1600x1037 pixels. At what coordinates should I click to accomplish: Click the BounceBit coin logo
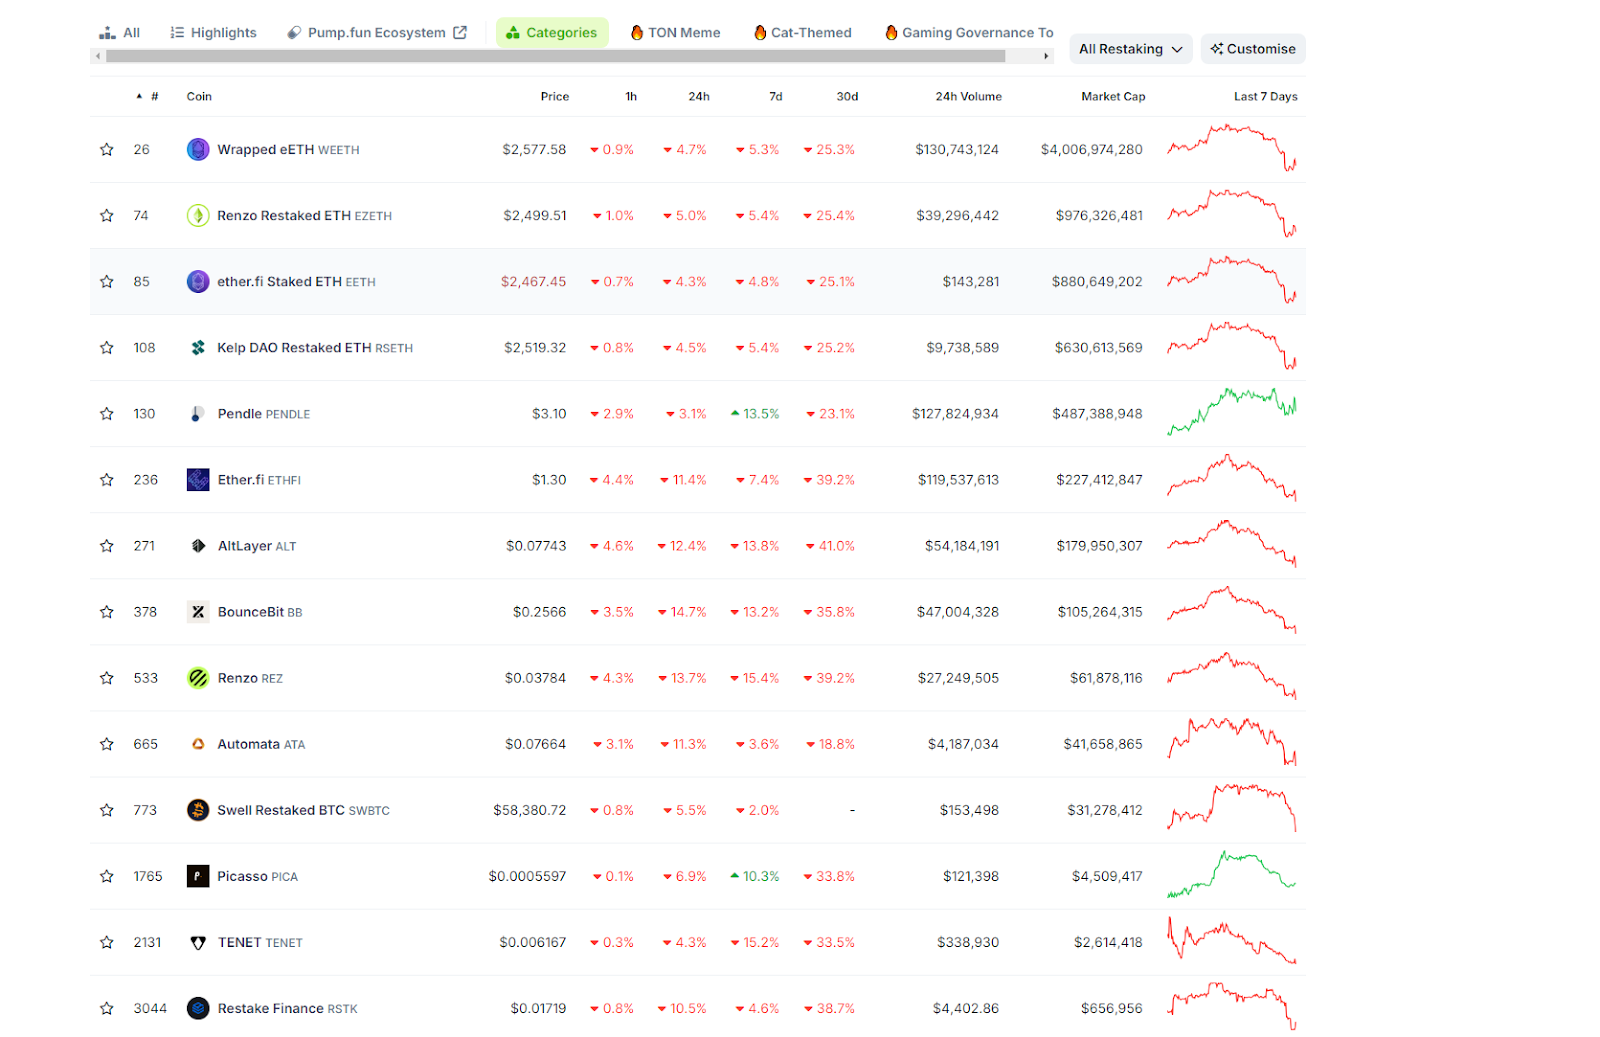198,612
